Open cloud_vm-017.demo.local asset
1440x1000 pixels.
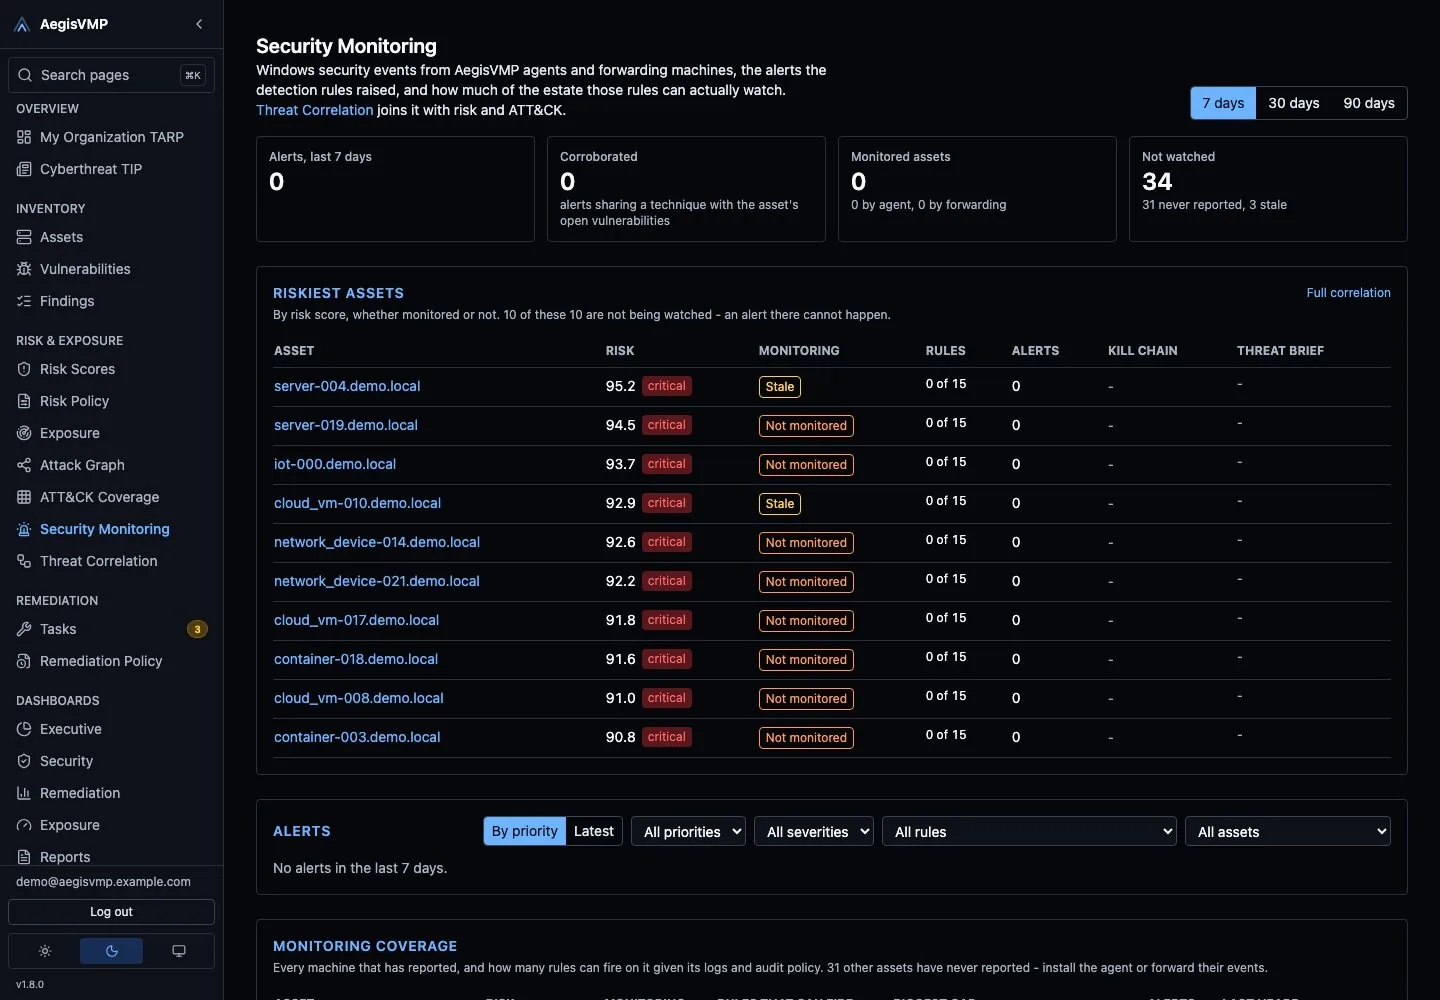click(356, 620)
